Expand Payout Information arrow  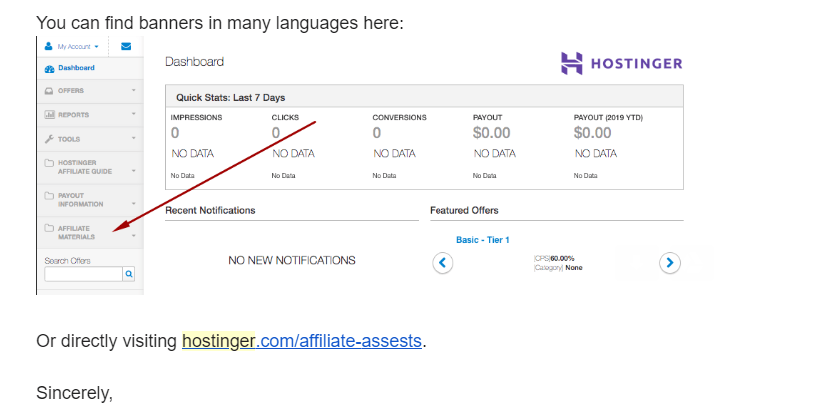pyautogui.click(x=134, y=204)
